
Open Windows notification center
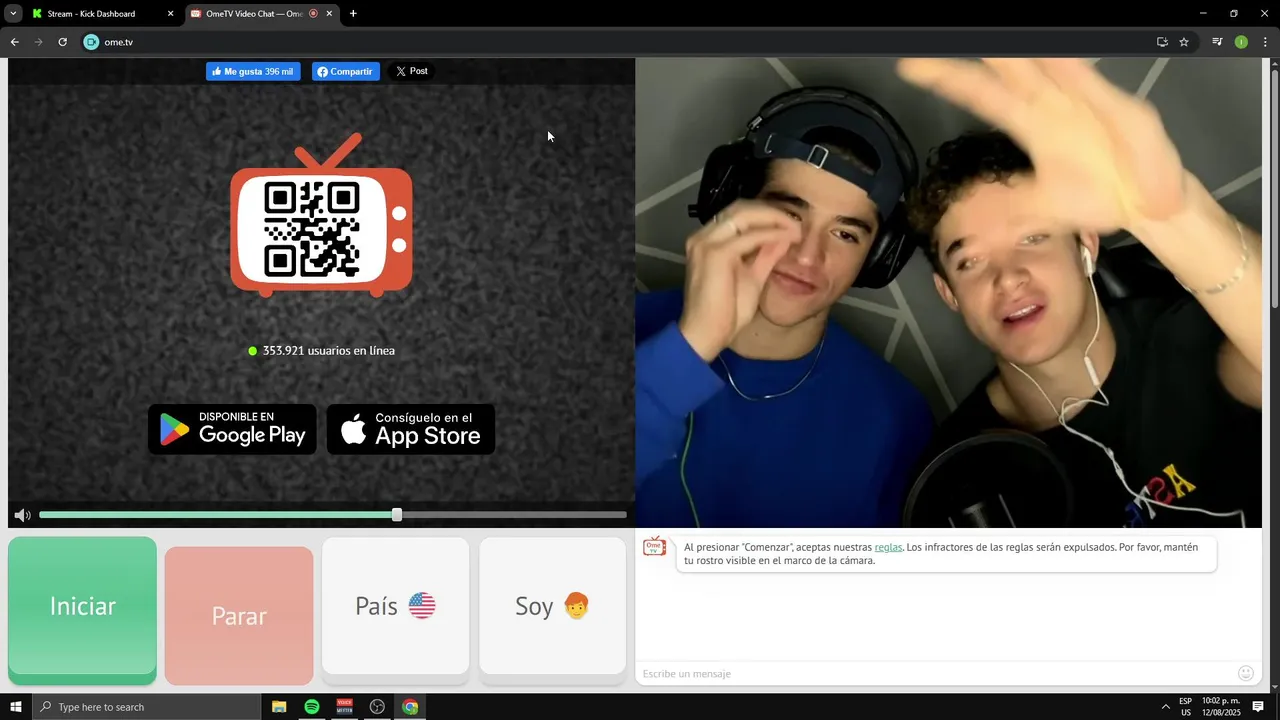[x=1258, y=707]
